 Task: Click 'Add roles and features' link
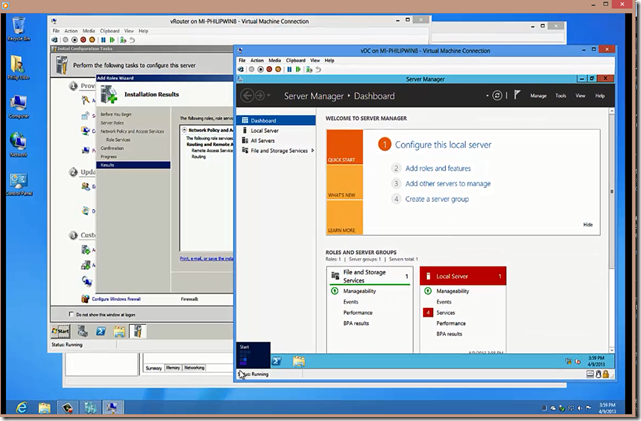coord(438,168)
